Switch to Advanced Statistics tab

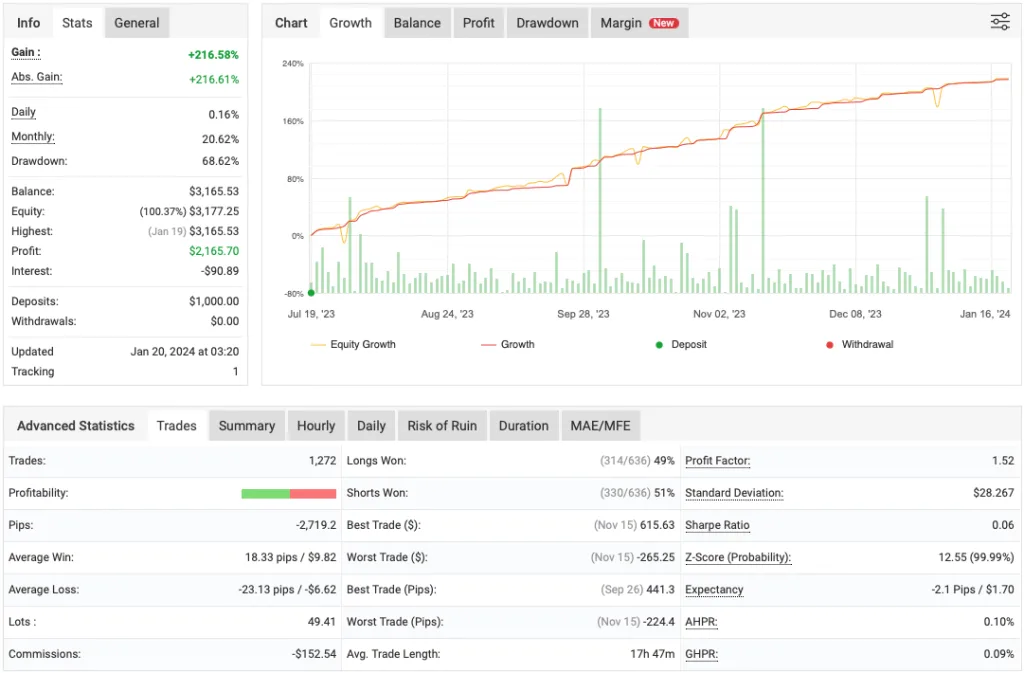[75, 425]
